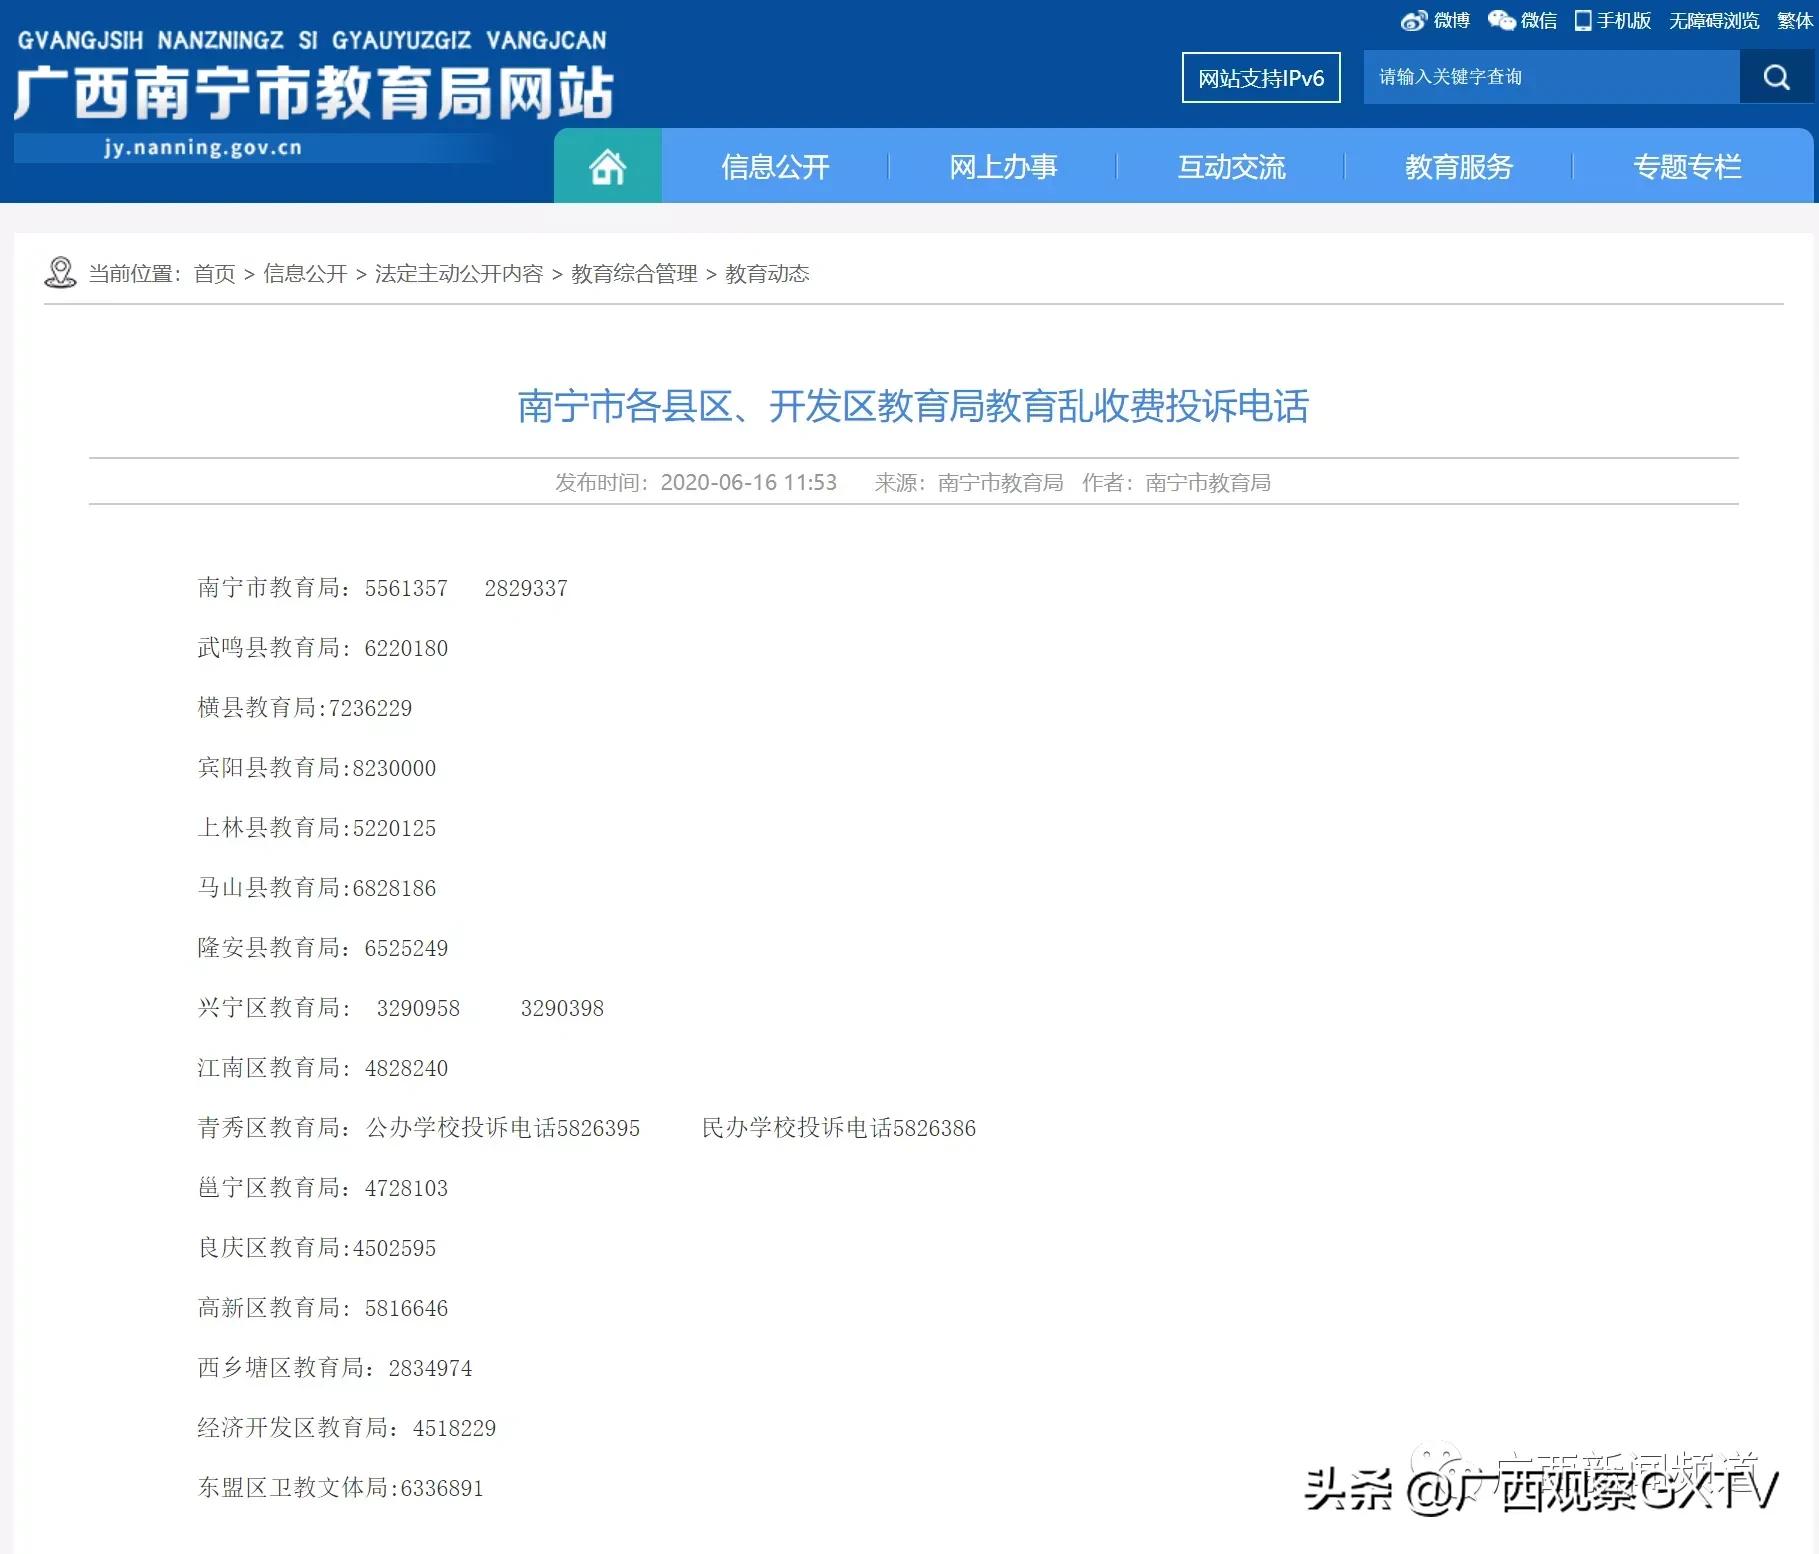Click 法定主动公开内容 breadcrumb link
This screenshot has height=1554, width=1819.
[x=458, y=274]
